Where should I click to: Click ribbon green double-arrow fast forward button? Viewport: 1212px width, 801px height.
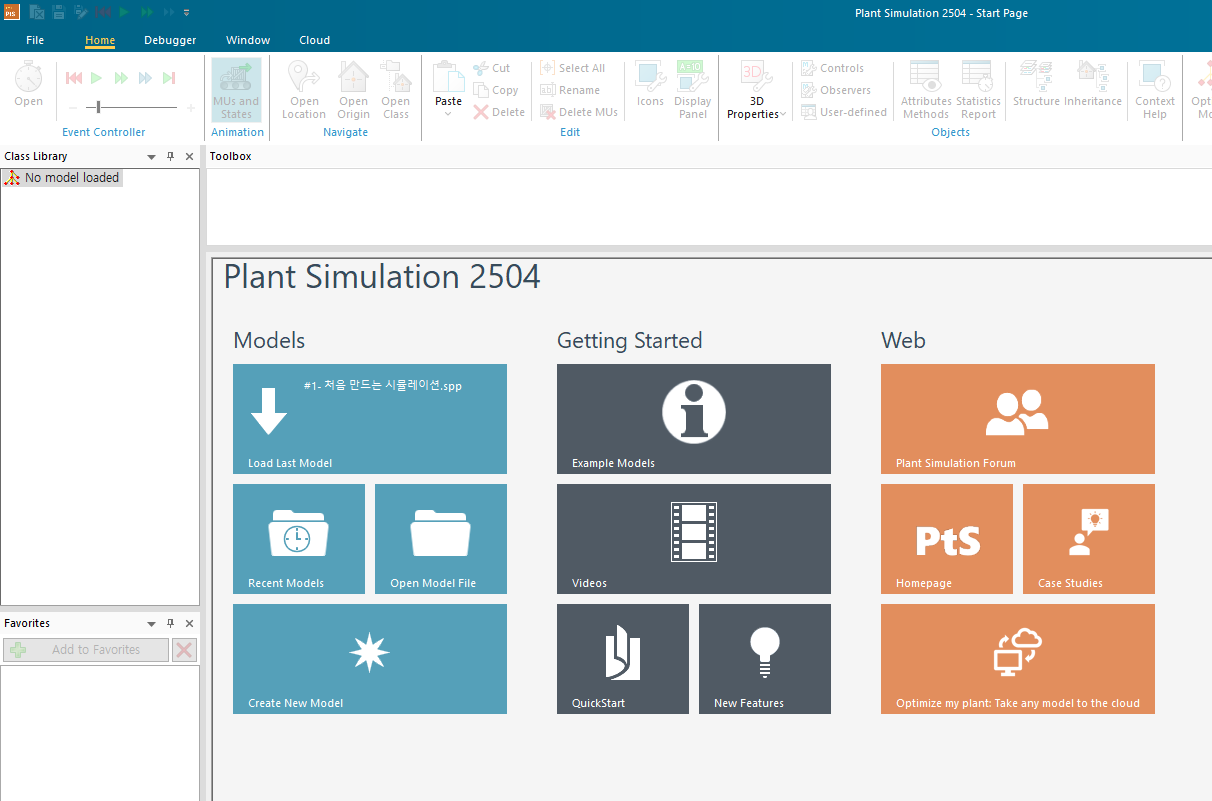pyautogui.click(x=121, y=78)
